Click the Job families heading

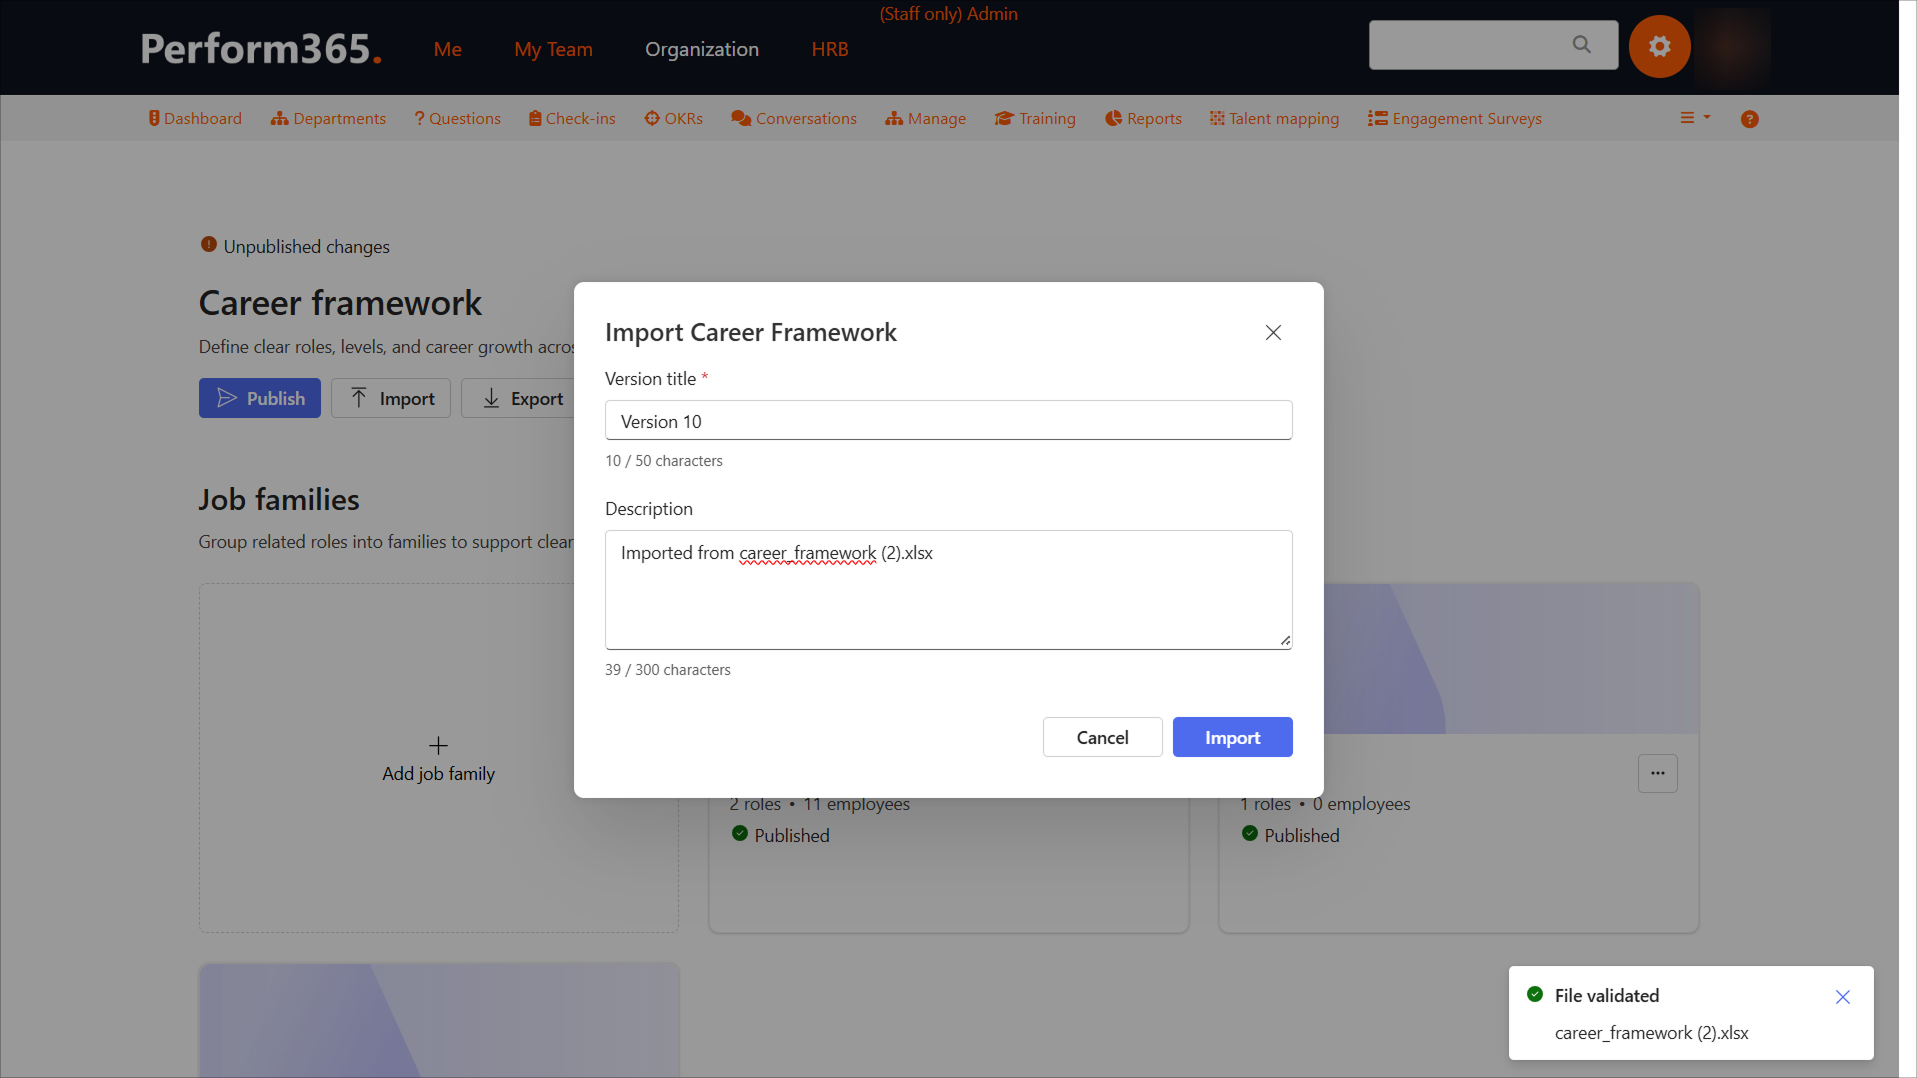coord(279,499)
